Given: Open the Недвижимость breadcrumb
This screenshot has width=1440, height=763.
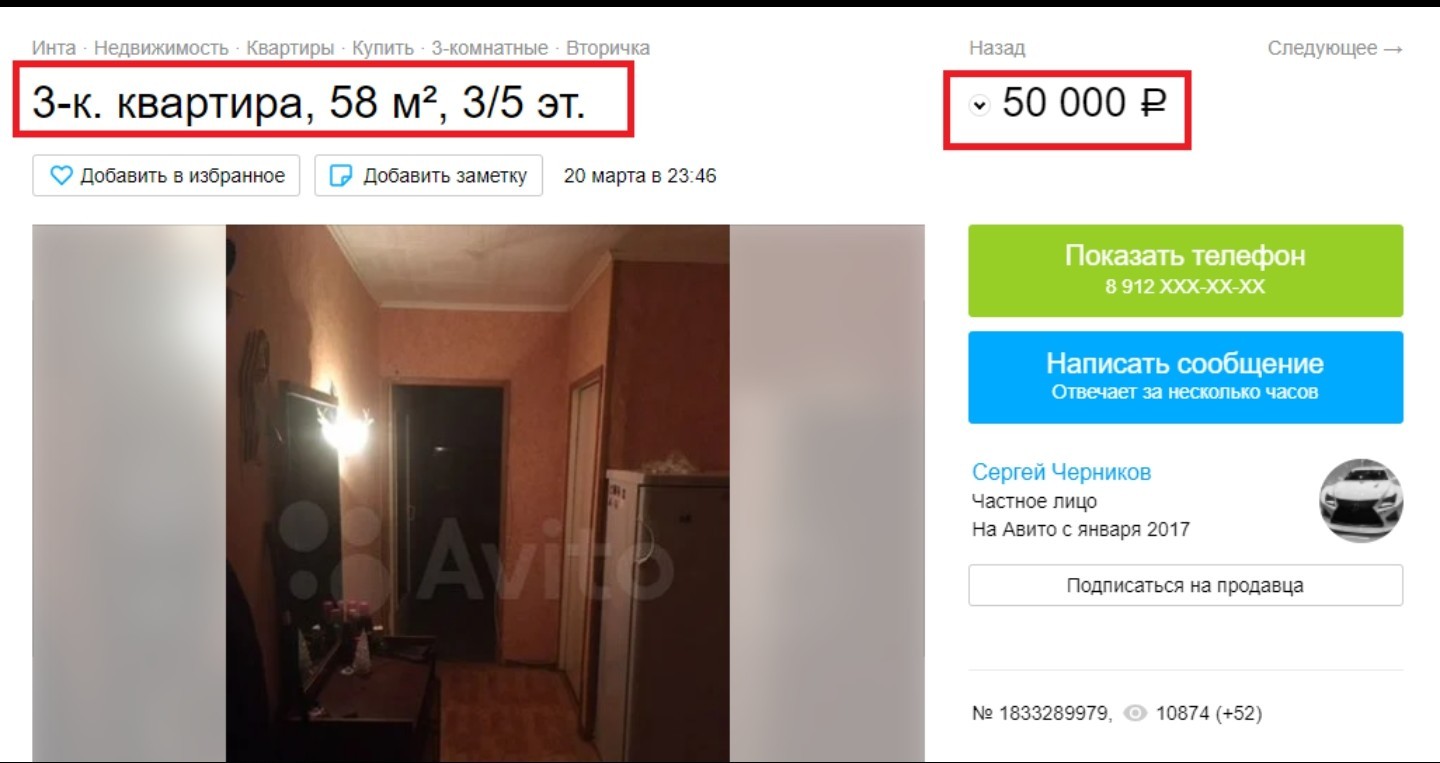Looking at the screenshot, I should (161, 48).
